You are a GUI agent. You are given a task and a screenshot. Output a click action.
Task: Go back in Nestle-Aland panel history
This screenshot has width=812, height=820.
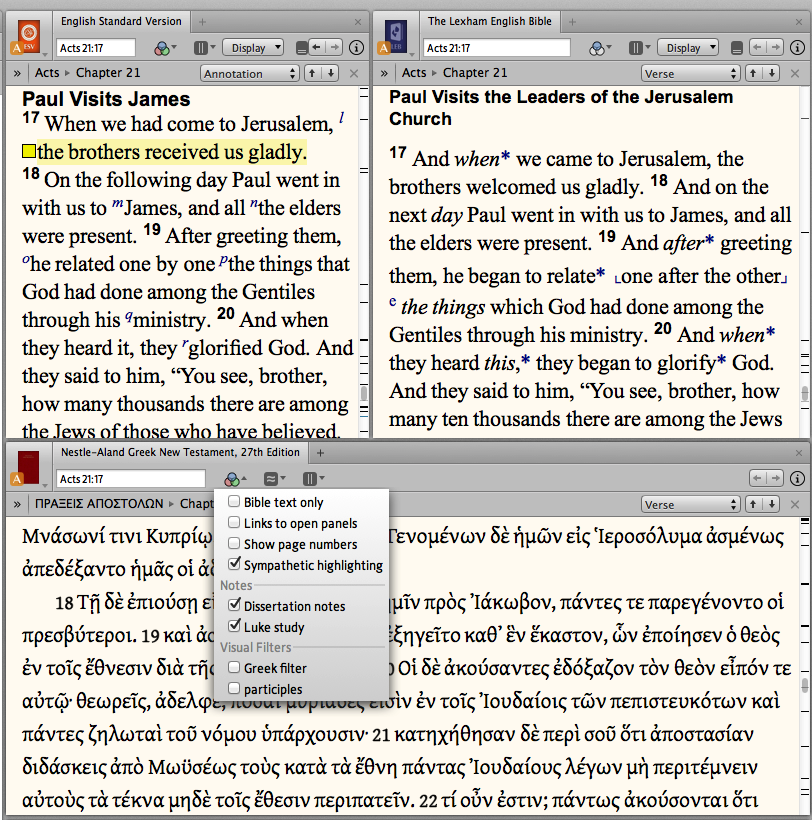coord(758,478)
